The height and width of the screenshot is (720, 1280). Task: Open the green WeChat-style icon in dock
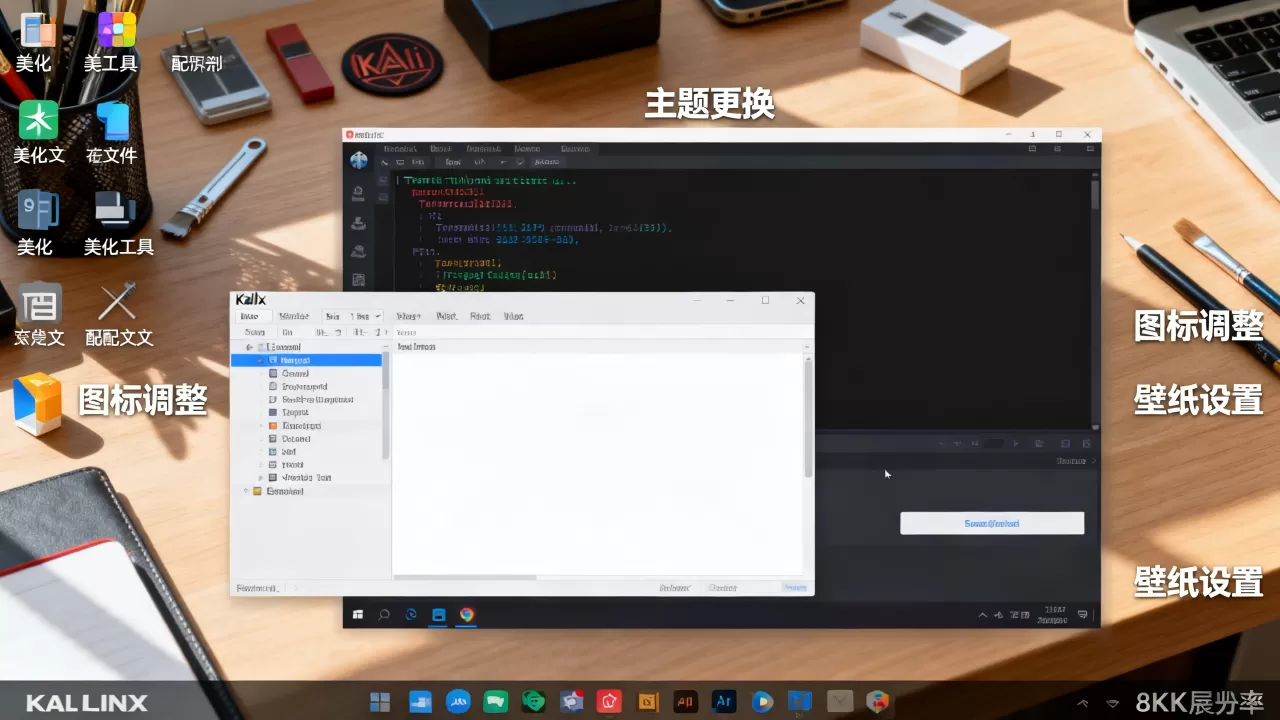[496, 702]
